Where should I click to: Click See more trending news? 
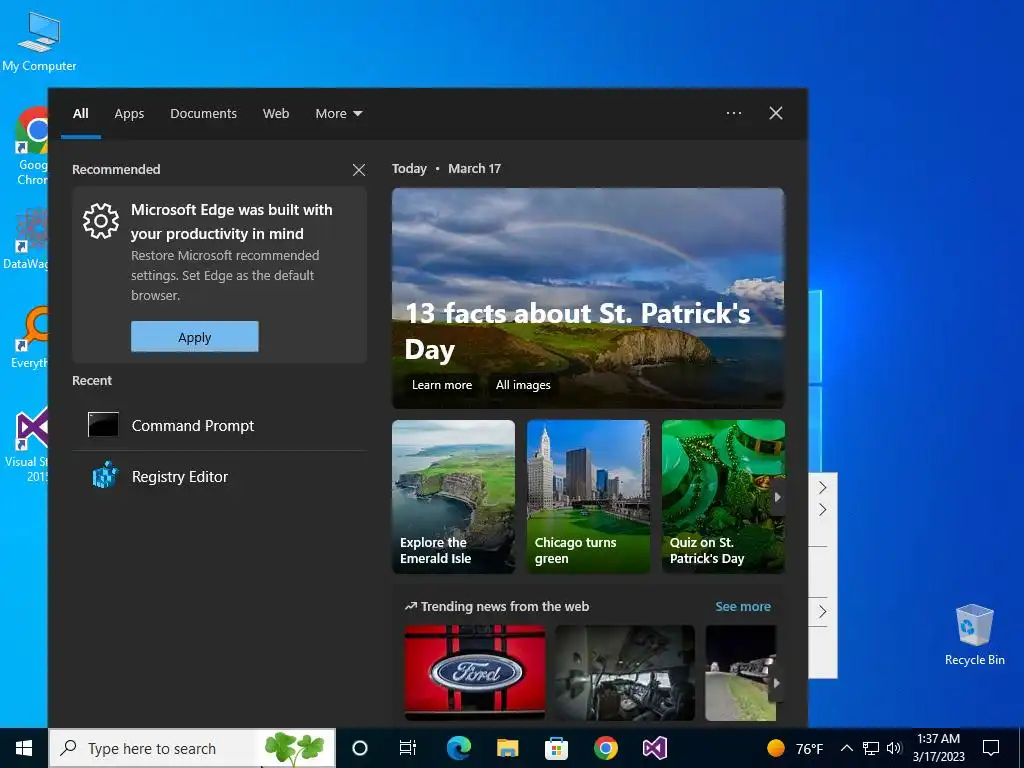(743, 607)
